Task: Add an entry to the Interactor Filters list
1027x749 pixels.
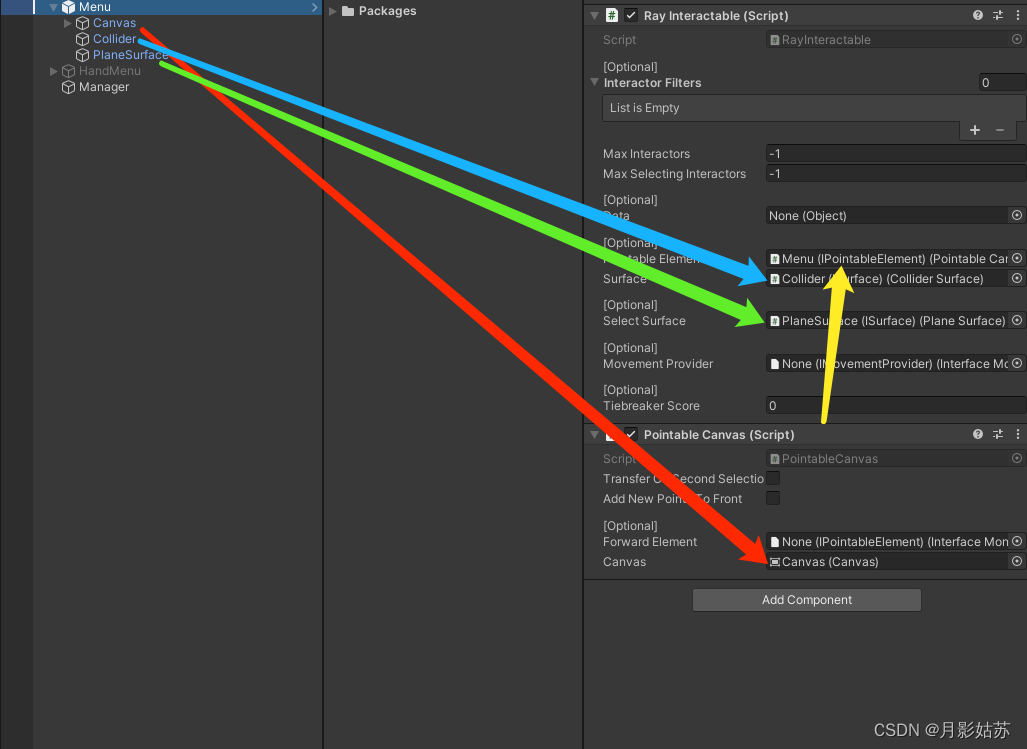Action: pyautogui.click(x=974, y=130)
